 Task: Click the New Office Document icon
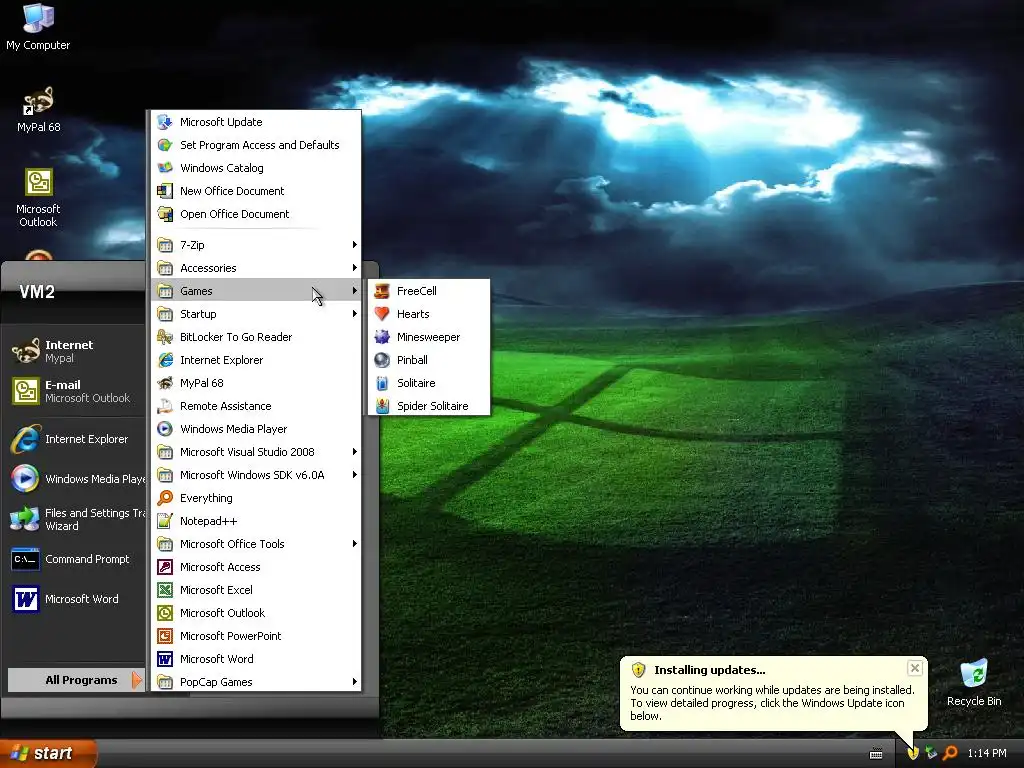tap(165, 191)
